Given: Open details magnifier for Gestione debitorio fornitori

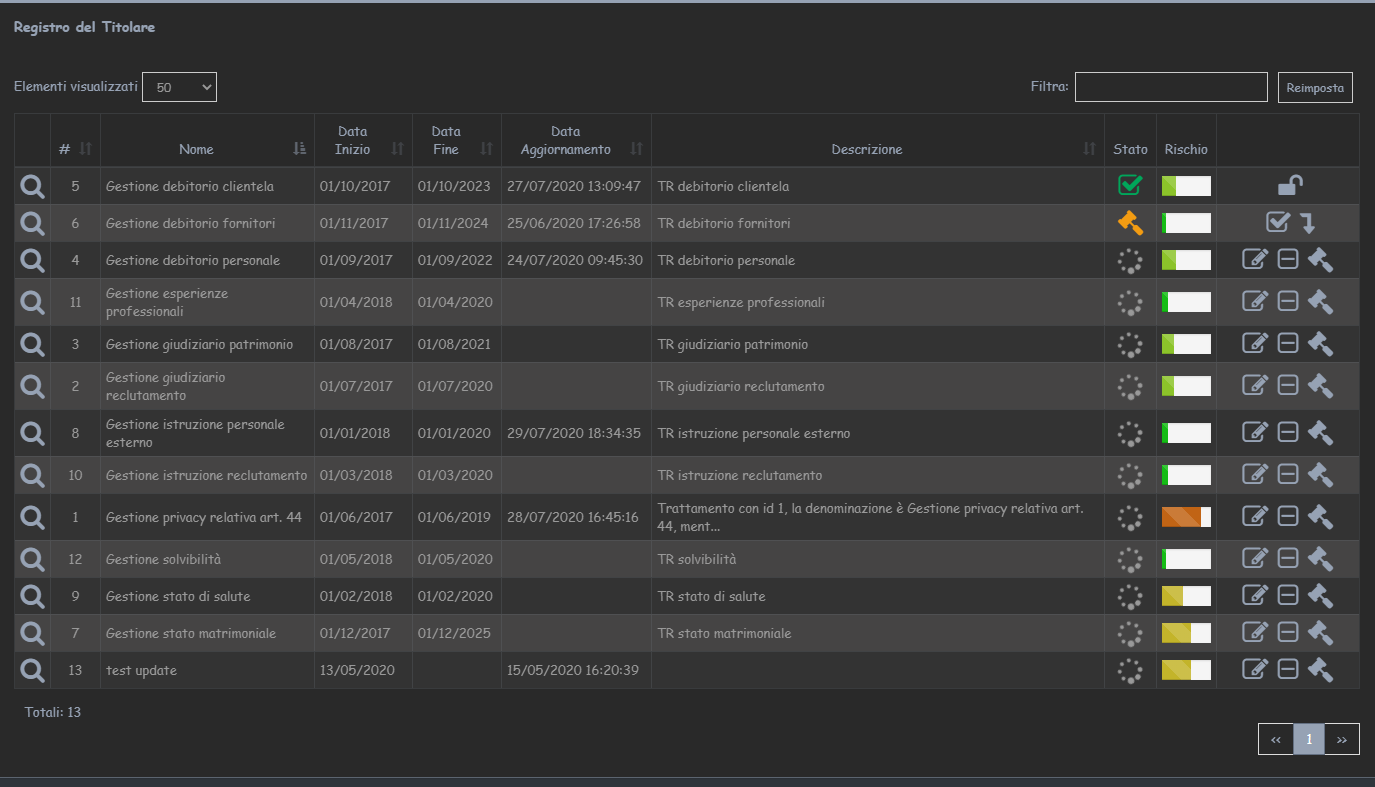Looking at the screenshot, I should pos(33,223).
